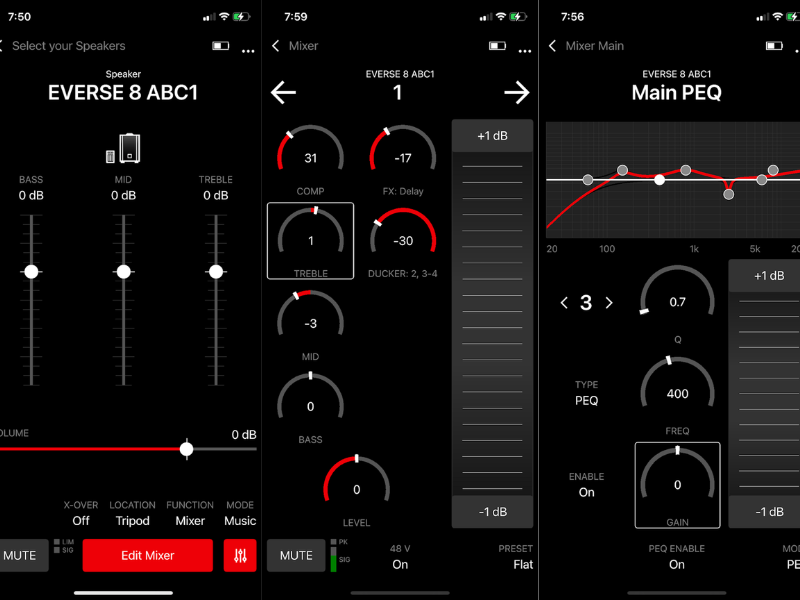Tap the battery icon on the Mixer Main header
The width and height of the screenshot is (800, 600).
(774, 46)
